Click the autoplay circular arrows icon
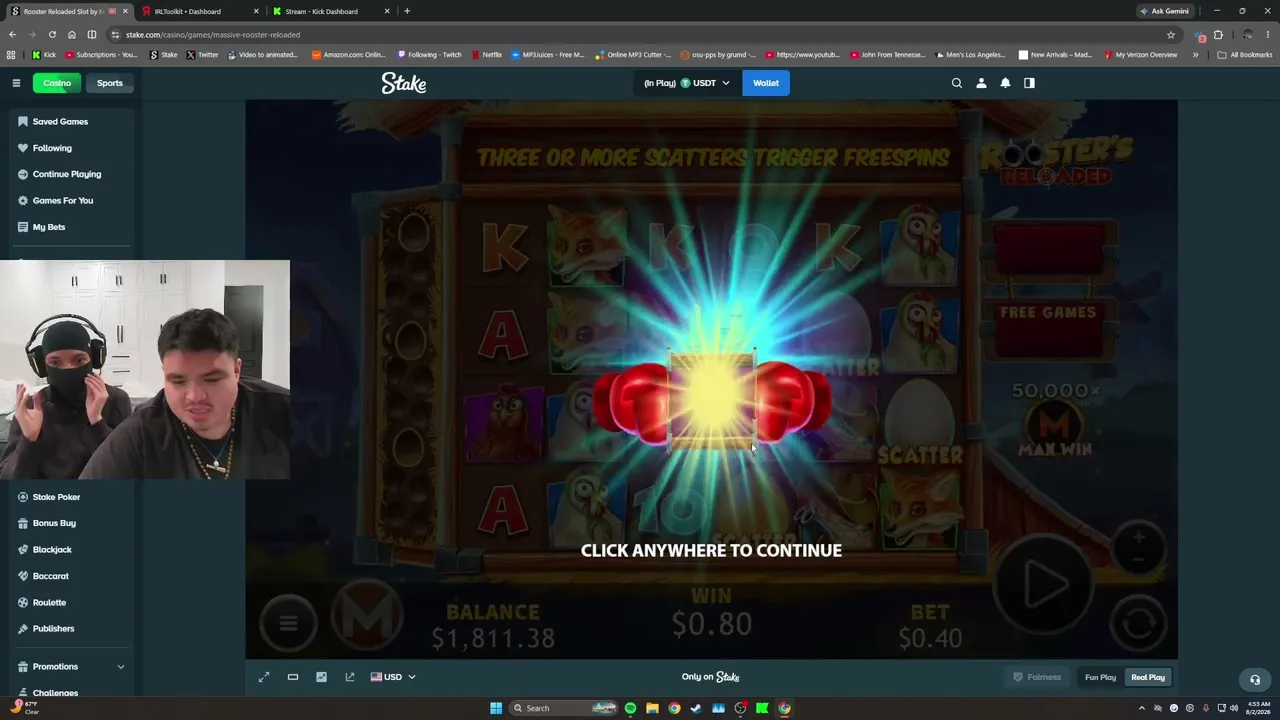The width and height of the screenshot is (1280, 720). coord(1138,625)
